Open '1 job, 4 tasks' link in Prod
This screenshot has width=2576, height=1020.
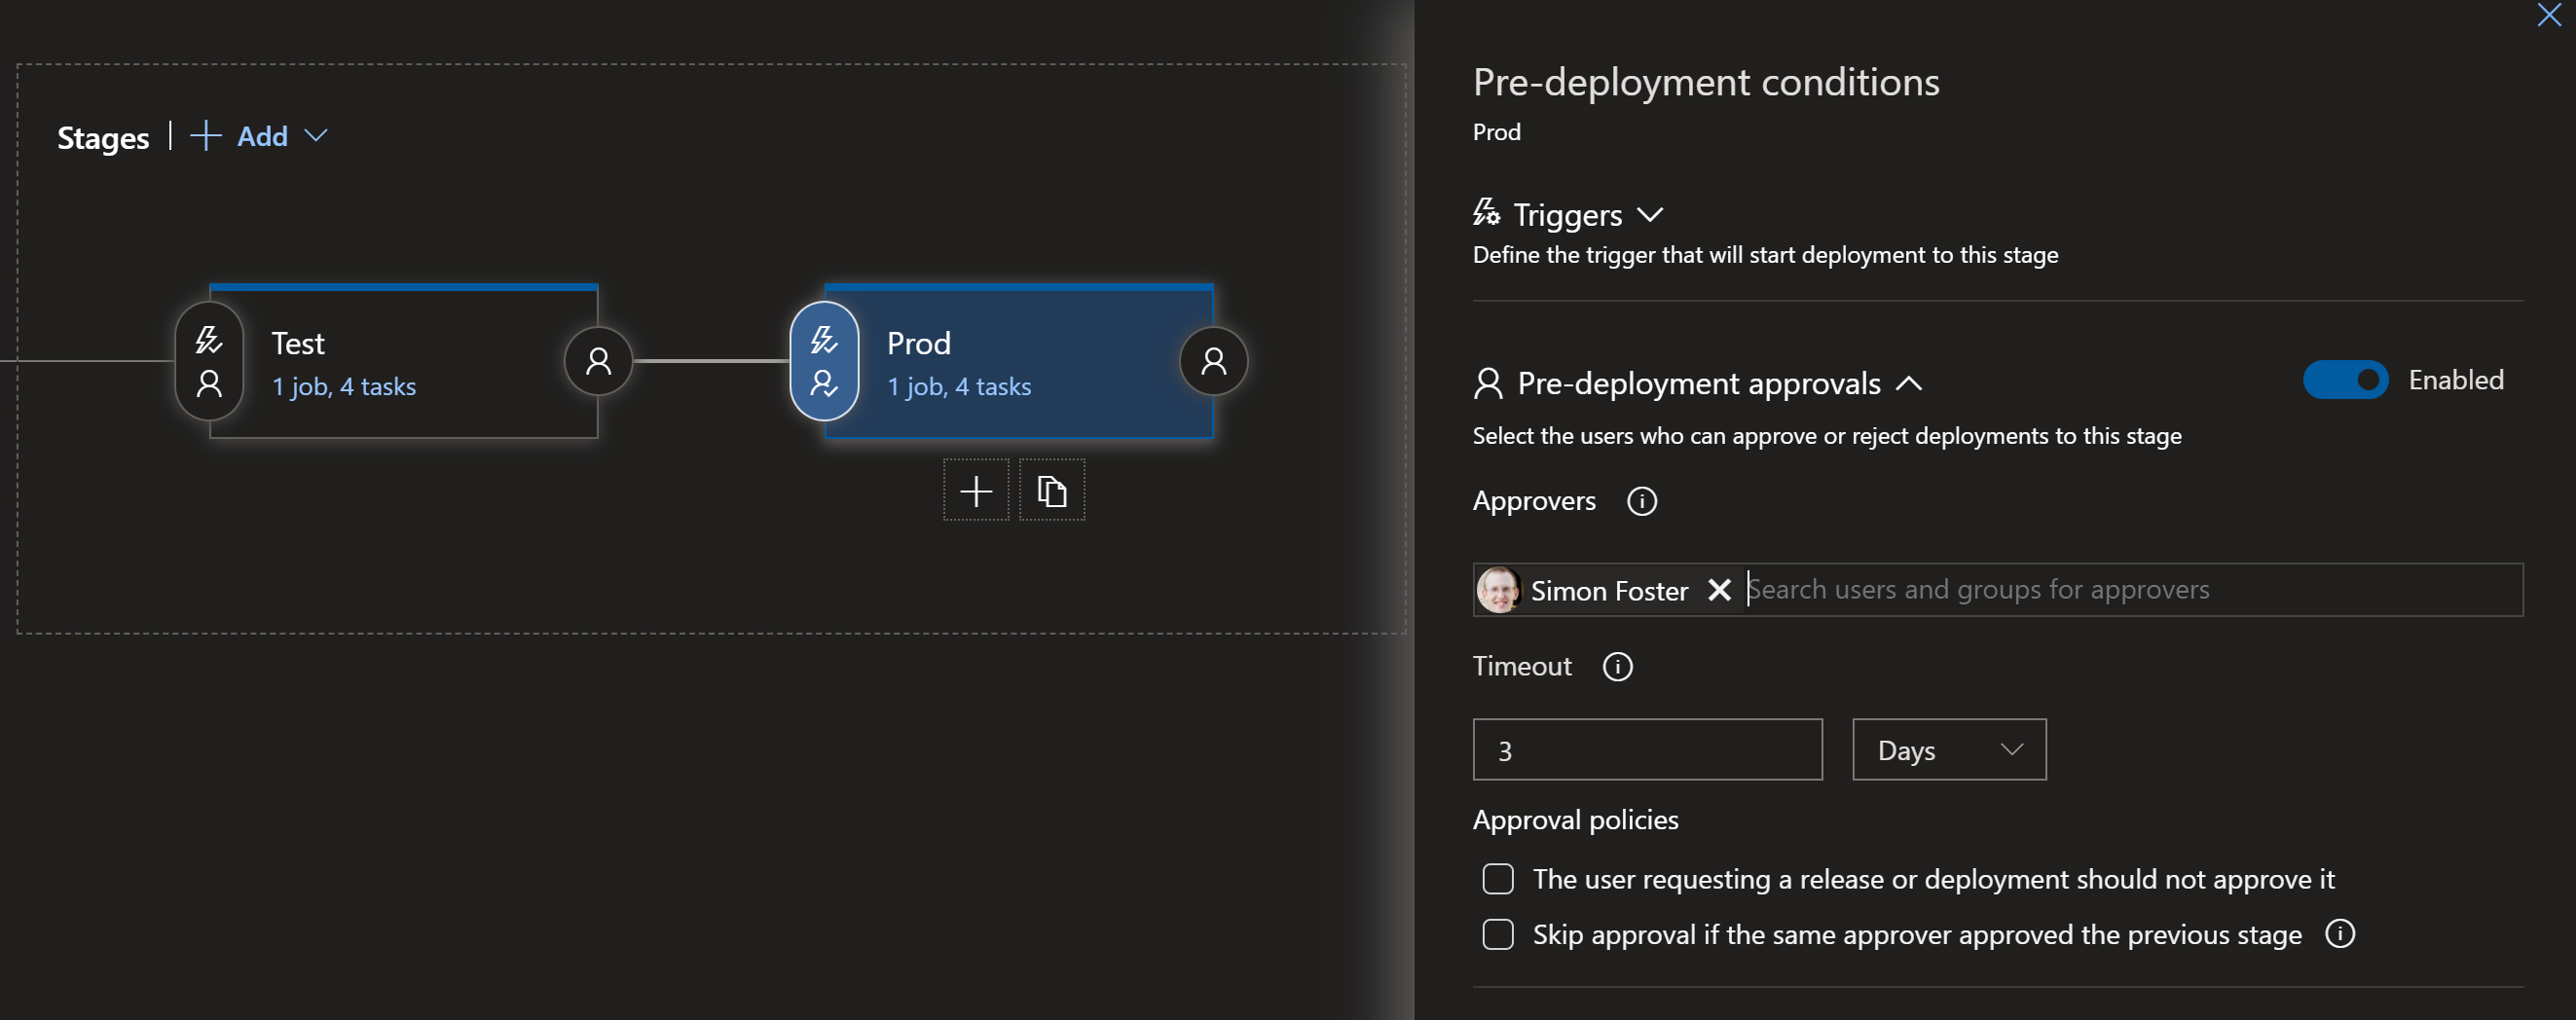959,387
